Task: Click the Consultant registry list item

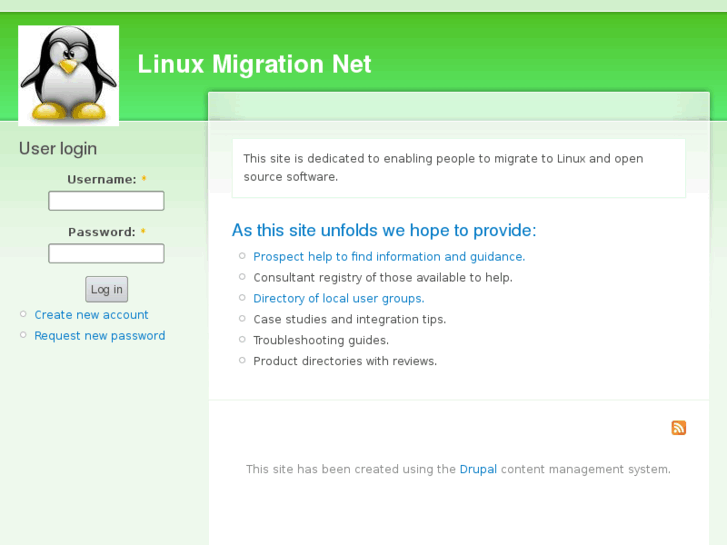Action: [x=383, y=278]
